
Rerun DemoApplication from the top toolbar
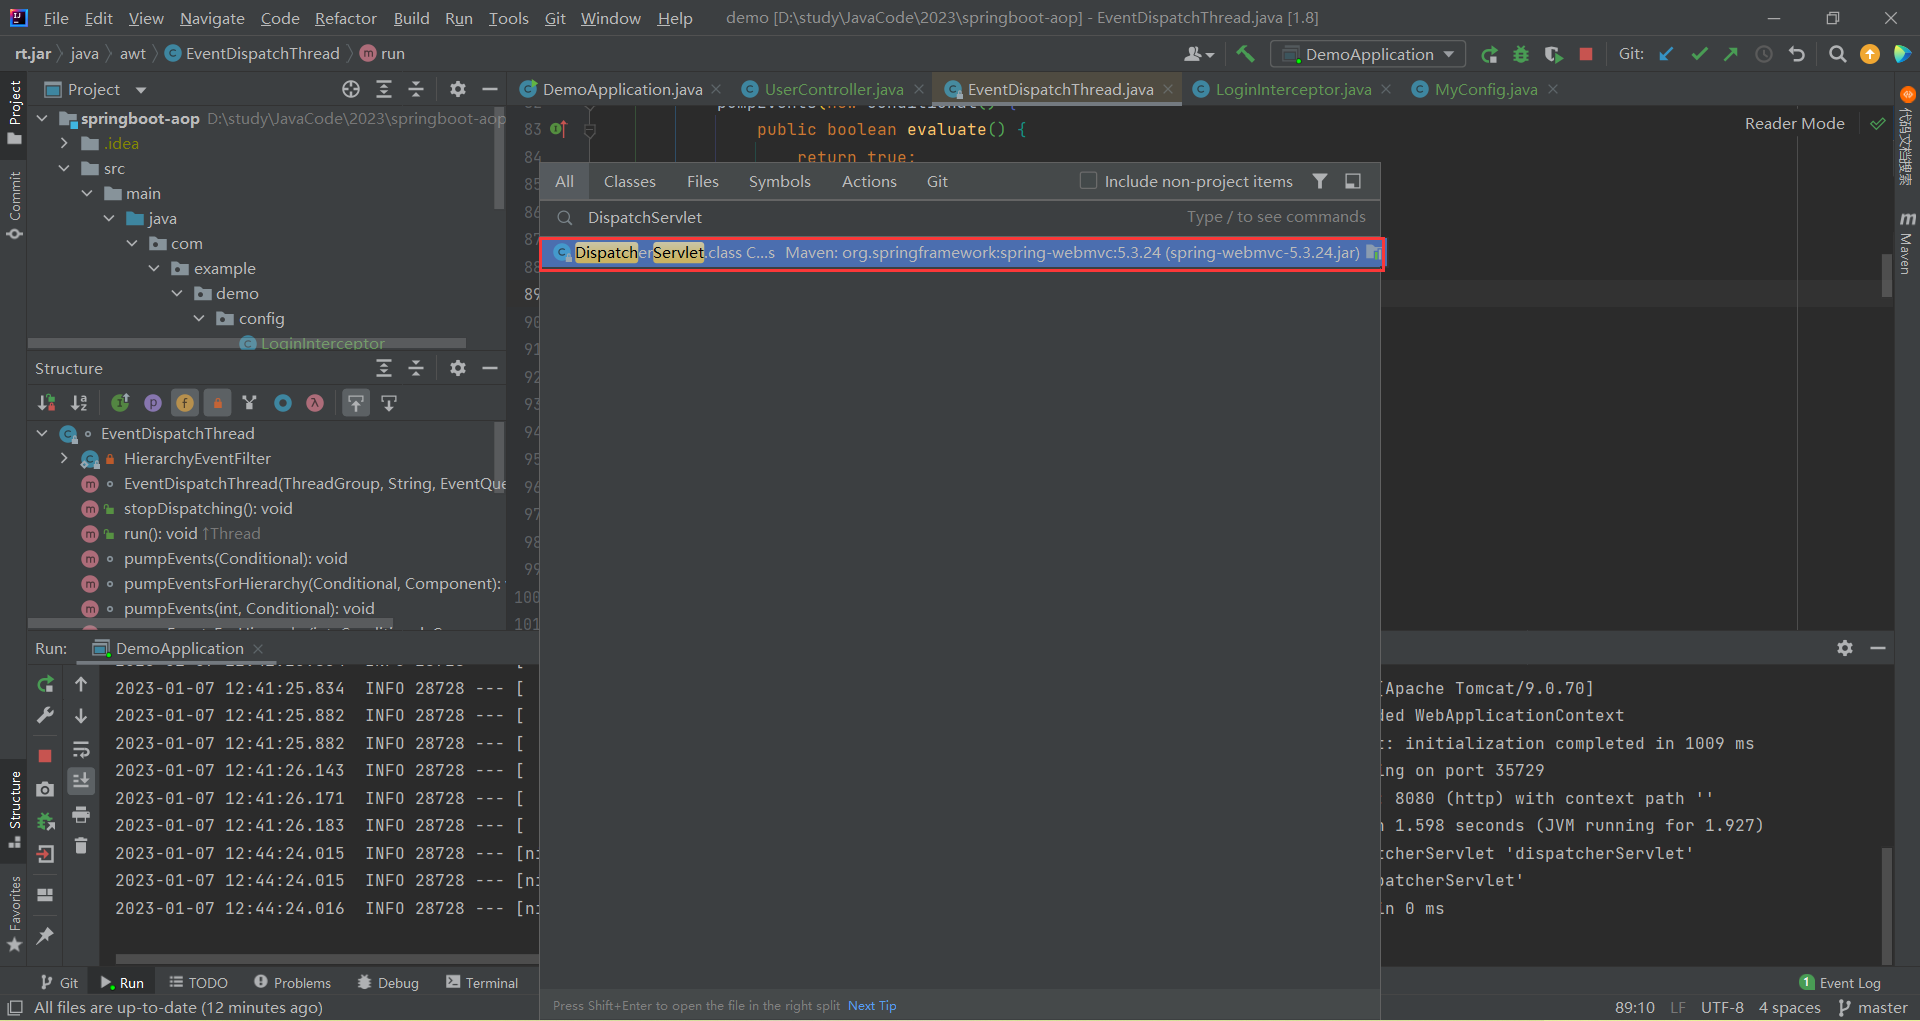pos(1489,54)
